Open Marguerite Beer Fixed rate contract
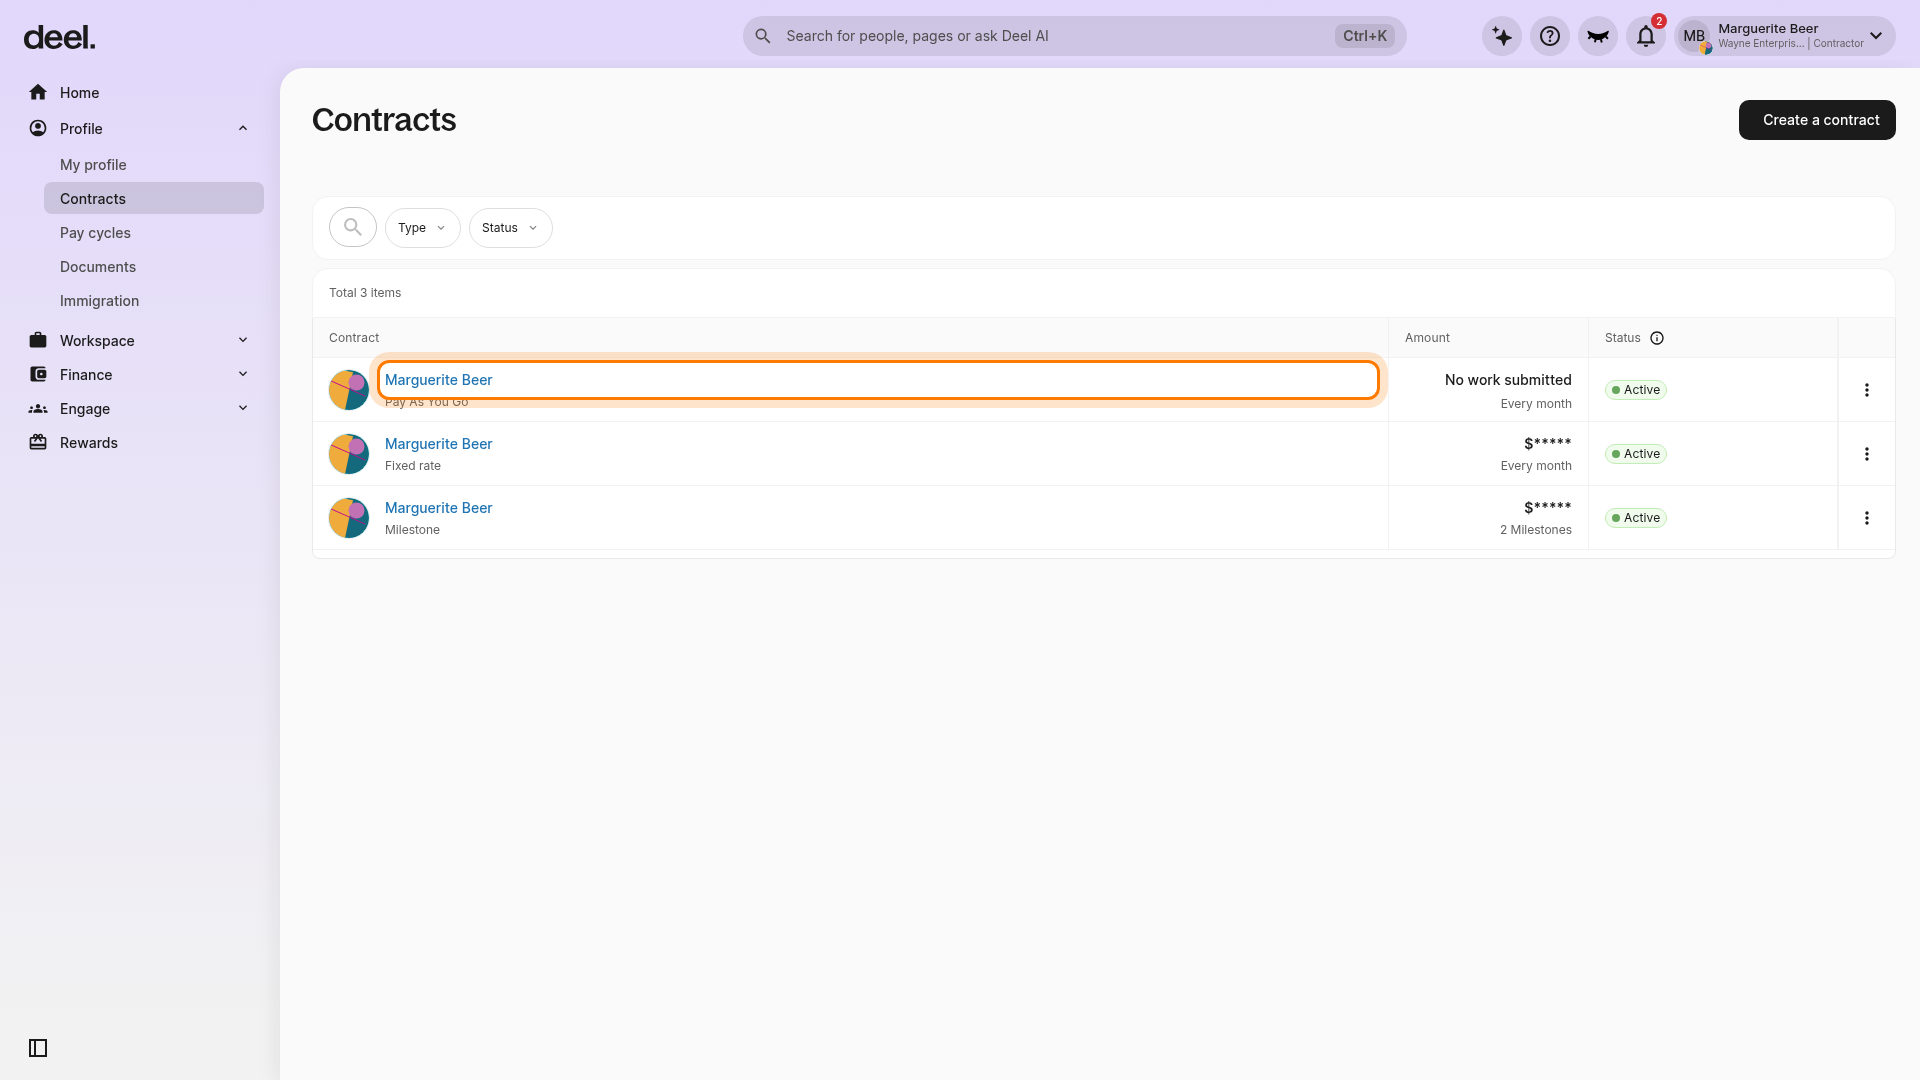 [438, 444]
